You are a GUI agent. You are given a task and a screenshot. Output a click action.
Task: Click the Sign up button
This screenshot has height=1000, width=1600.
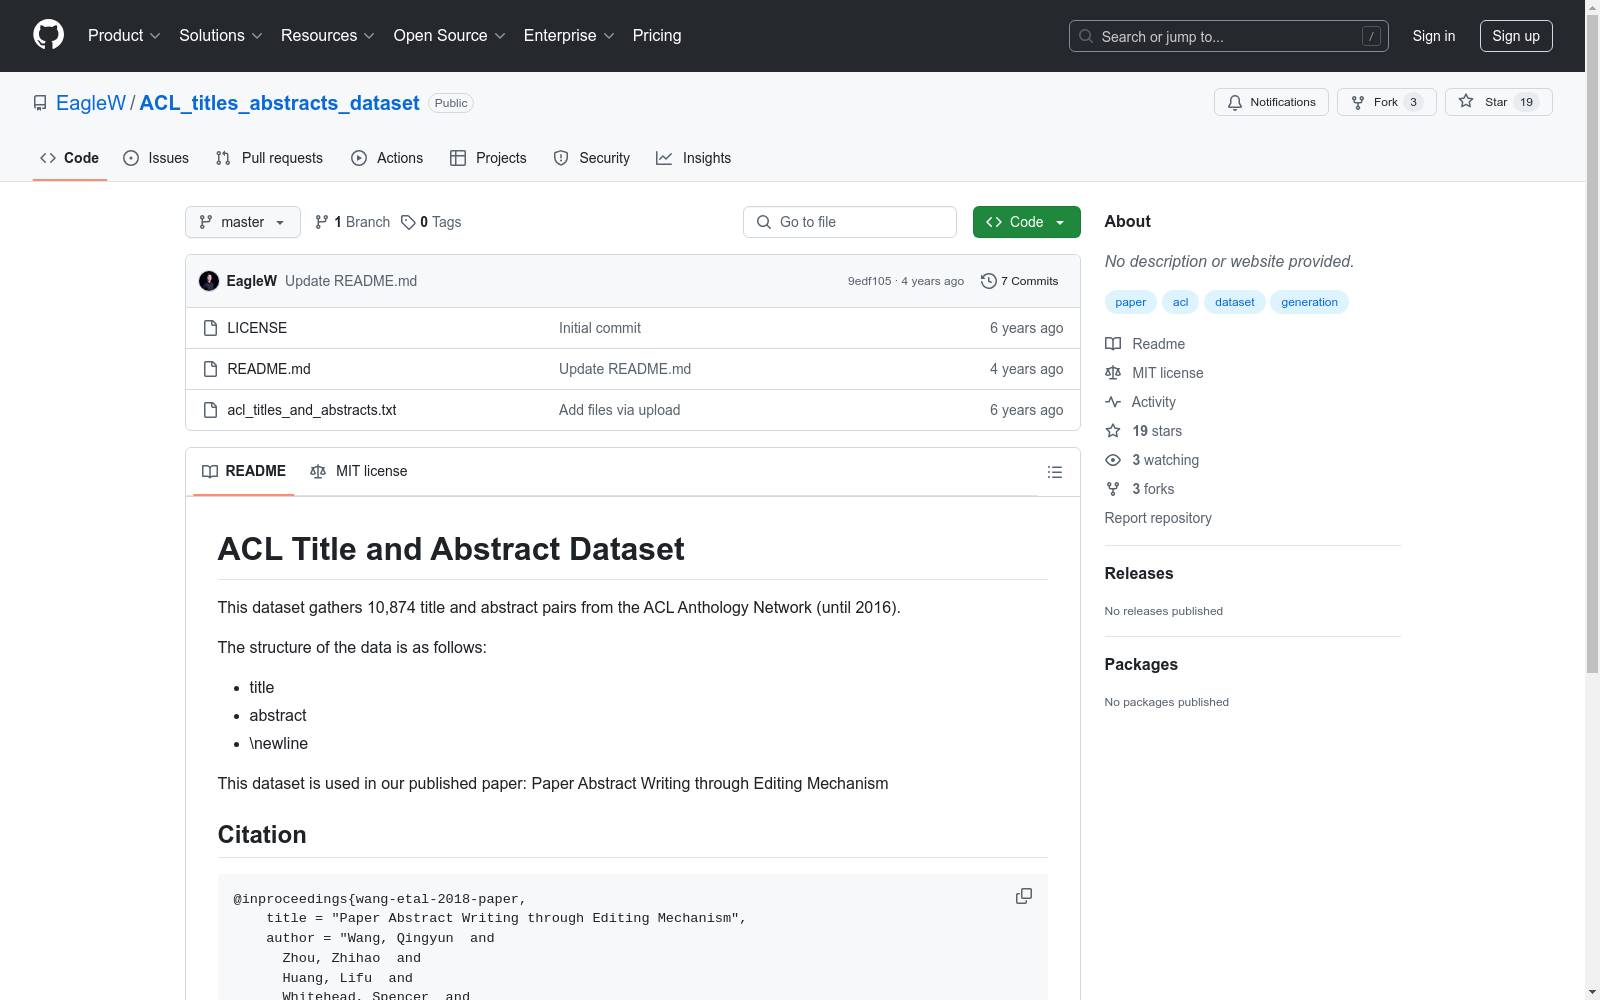1516,36
